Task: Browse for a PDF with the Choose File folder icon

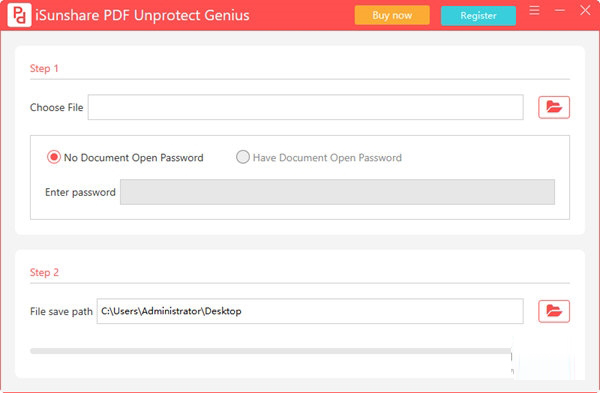Action: point(554,107)
